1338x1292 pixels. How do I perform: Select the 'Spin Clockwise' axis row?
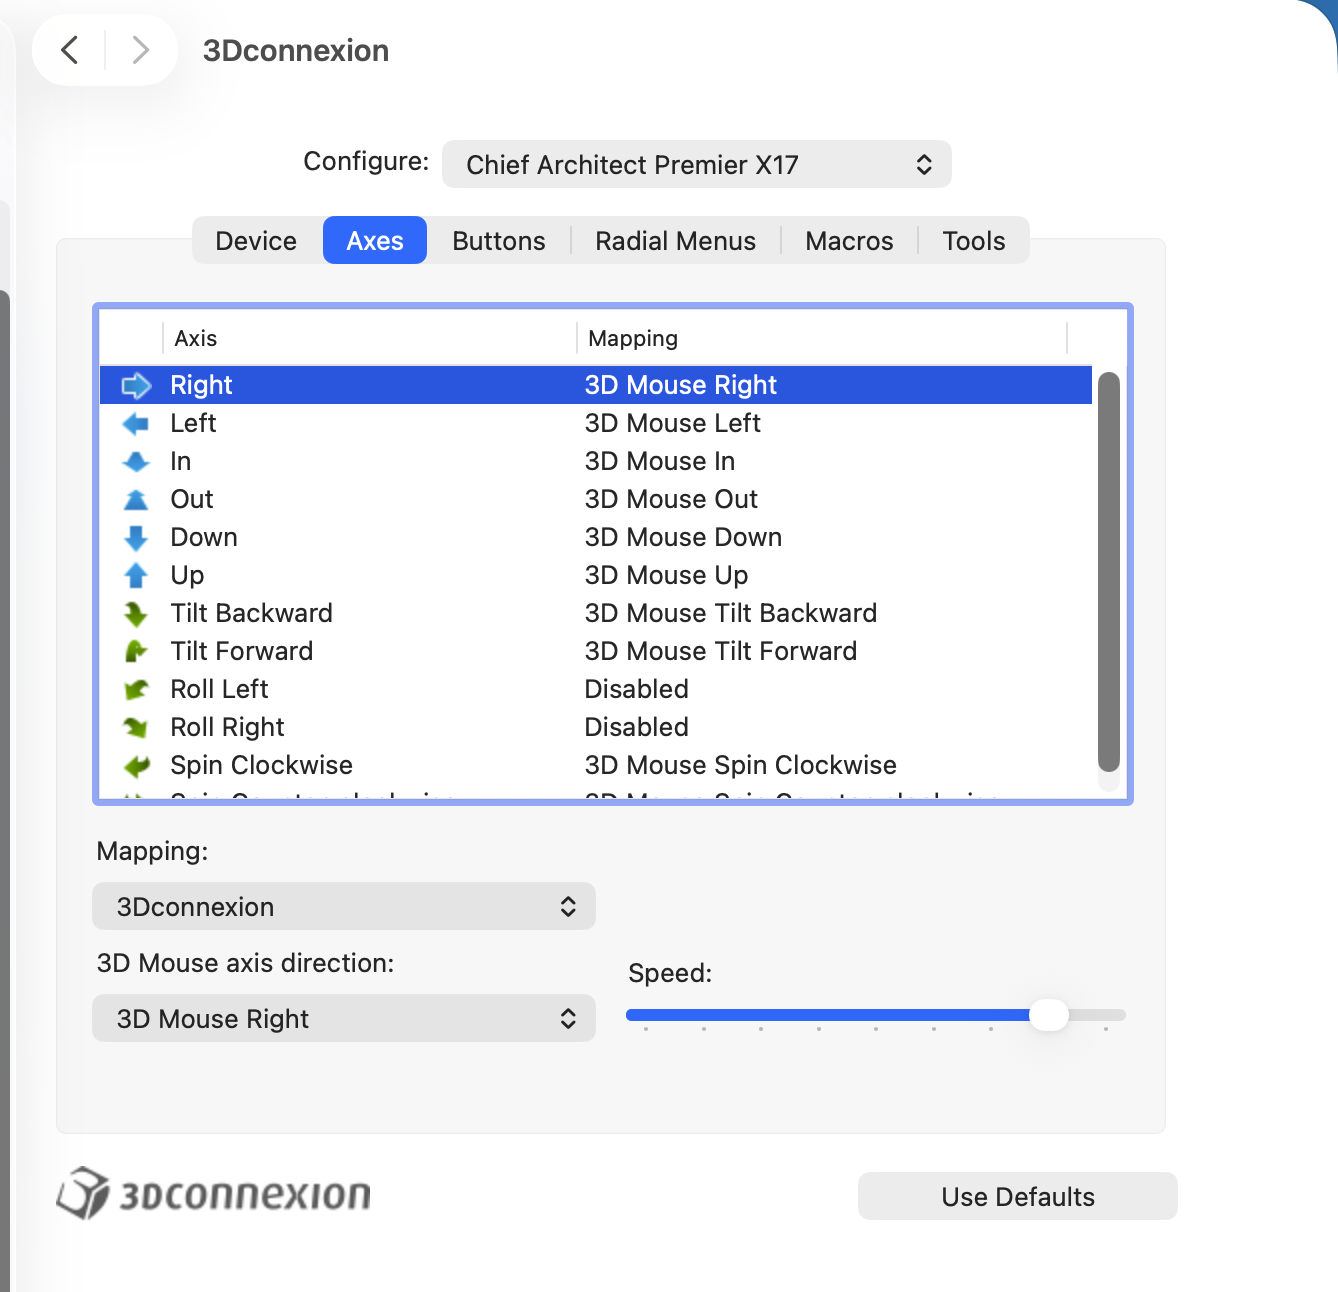596,765
